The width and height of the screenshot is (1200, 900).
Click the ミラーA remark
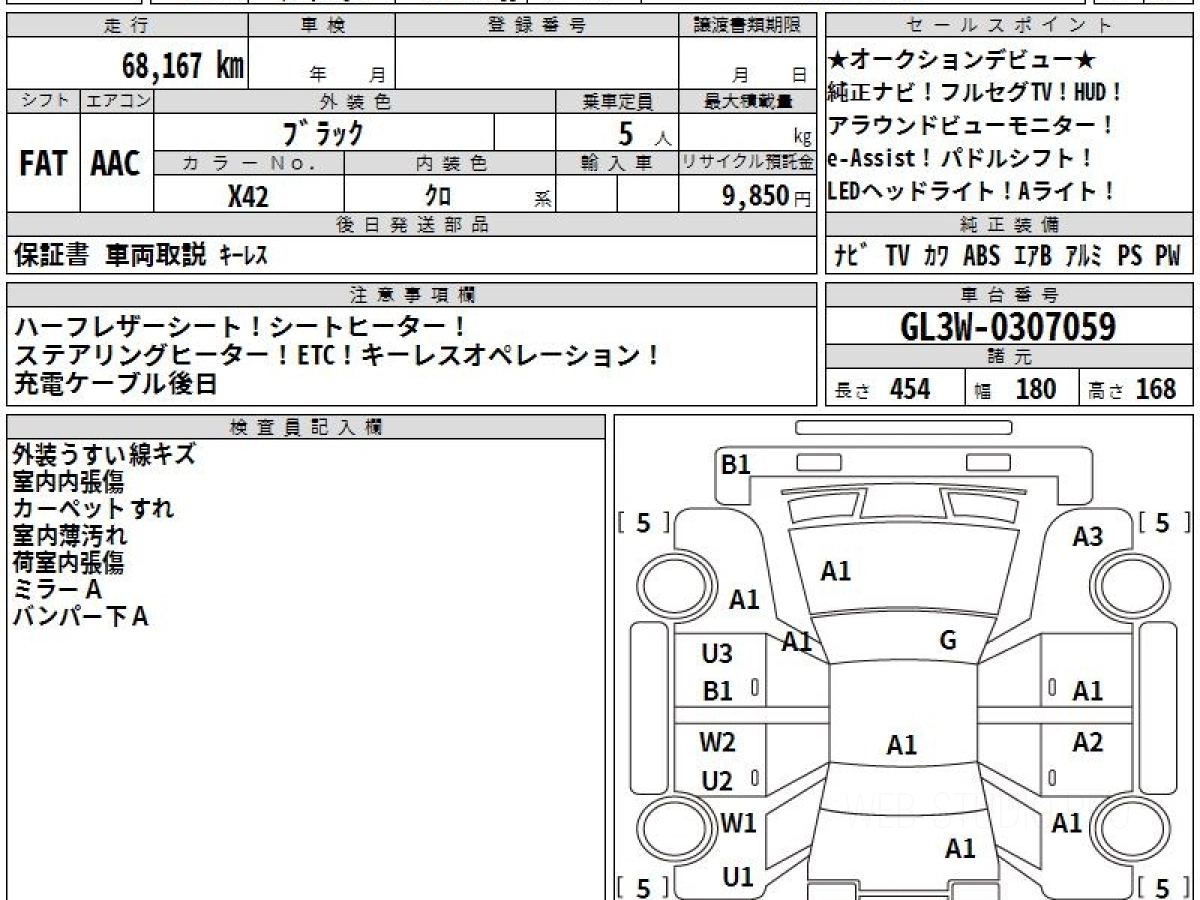point(57,589)
